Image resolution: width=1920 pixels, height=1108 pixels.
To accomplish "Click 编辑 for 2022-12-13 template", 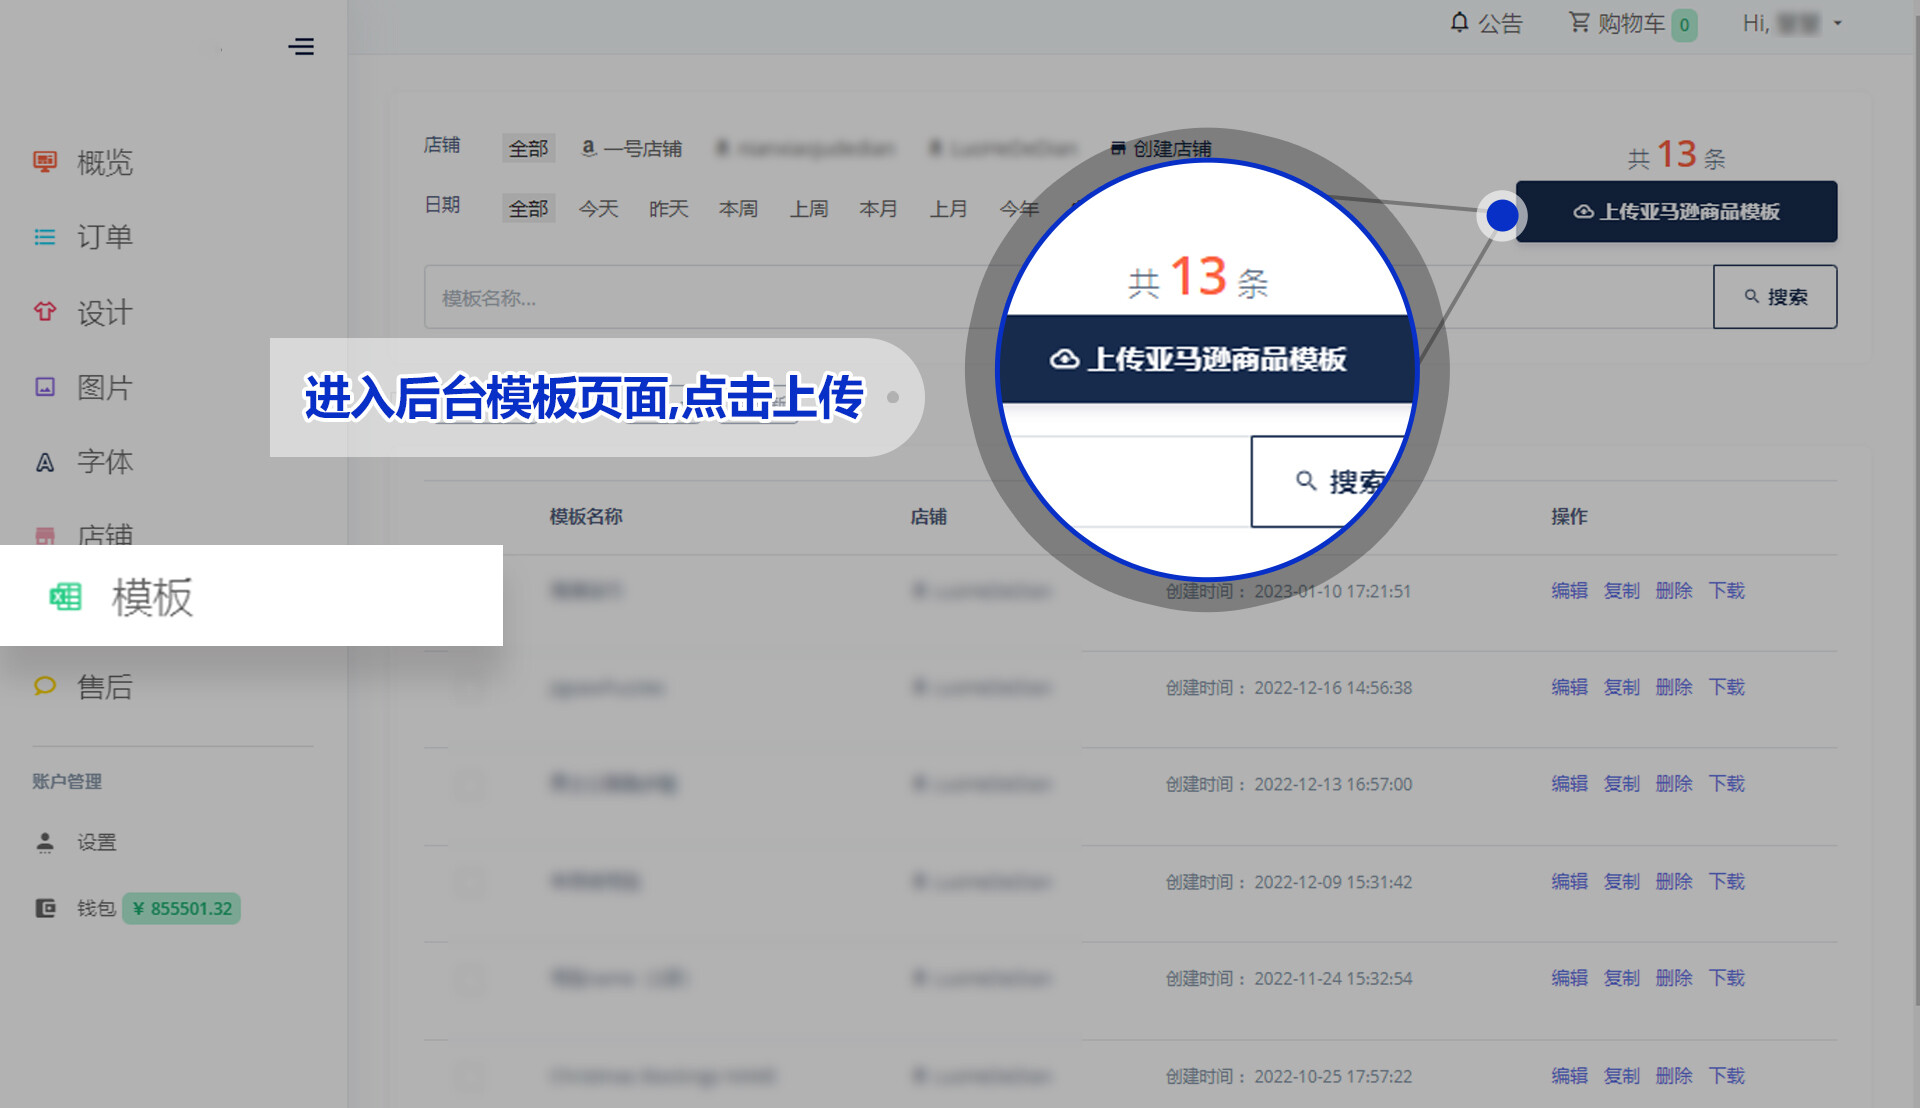I will click(x=1569, y=783).
